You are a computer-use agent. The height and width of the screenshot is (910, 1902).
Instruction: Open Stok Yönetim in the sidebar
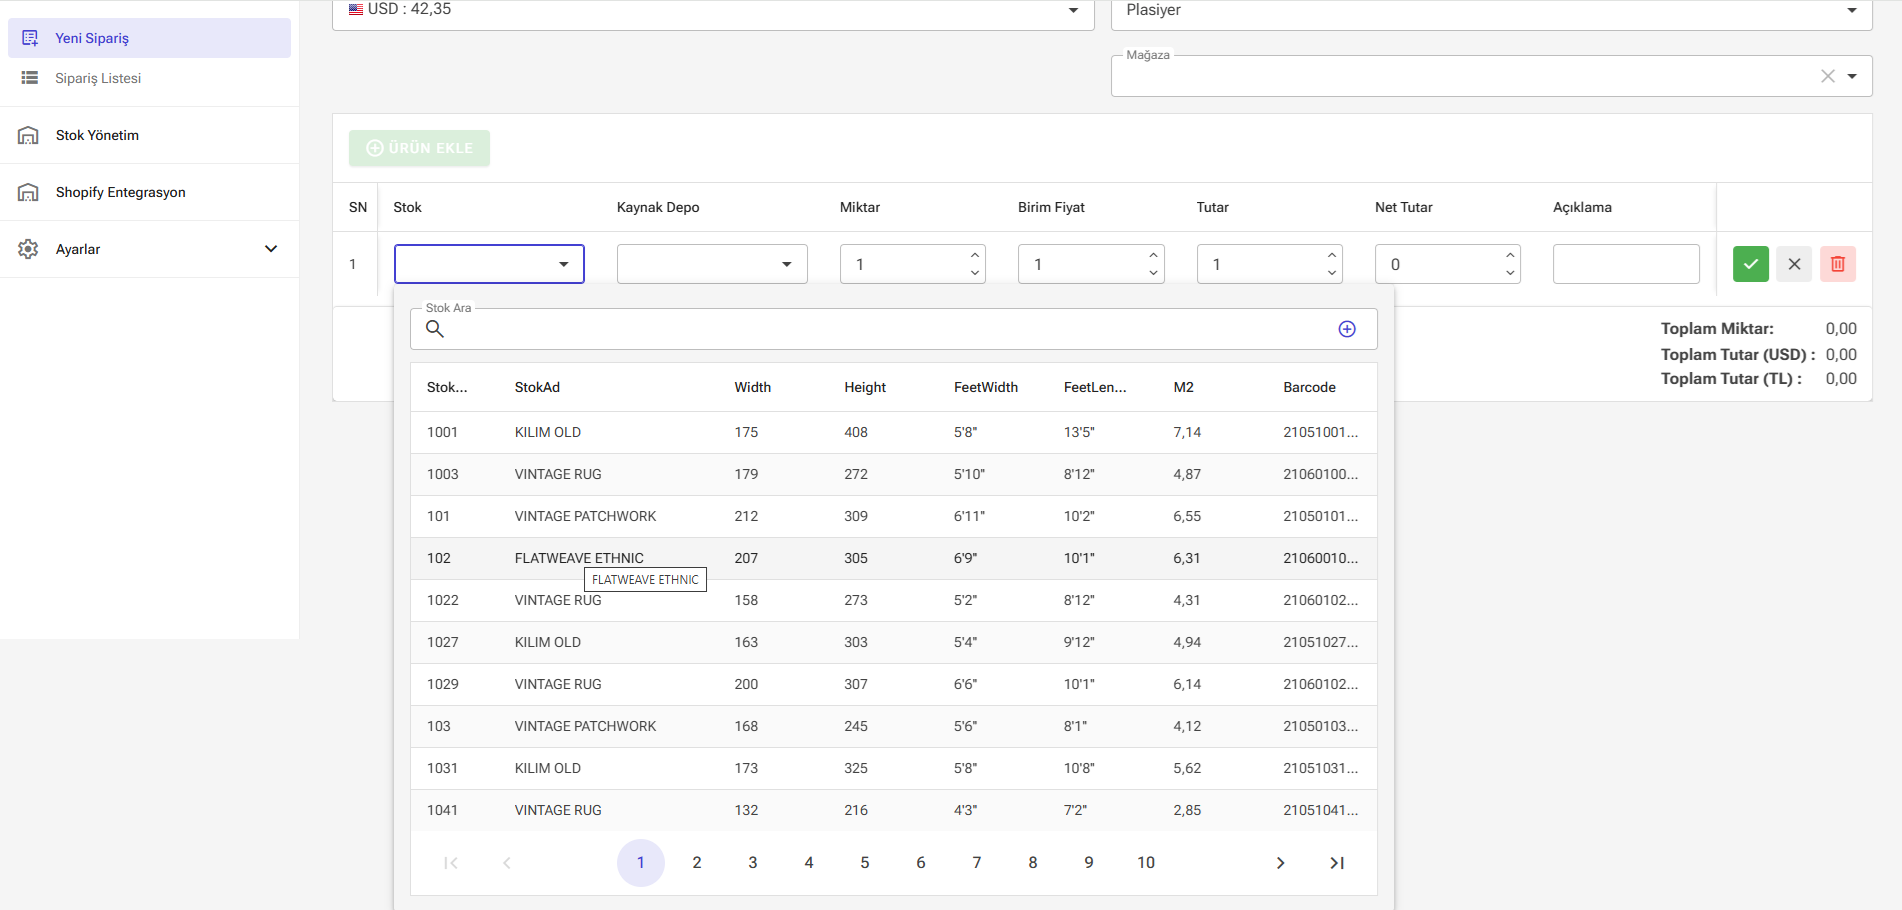point(97,135)
